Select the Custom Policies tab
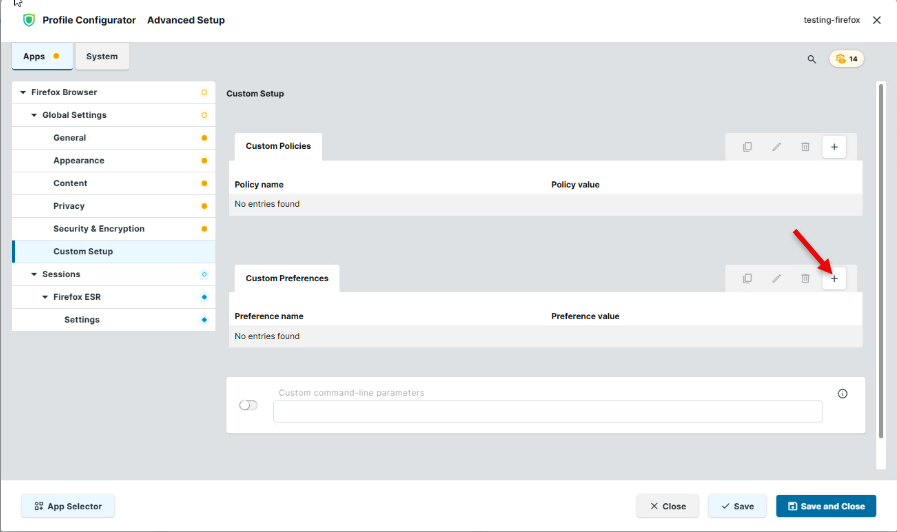 pyautogui.click(x=278, y=146)
